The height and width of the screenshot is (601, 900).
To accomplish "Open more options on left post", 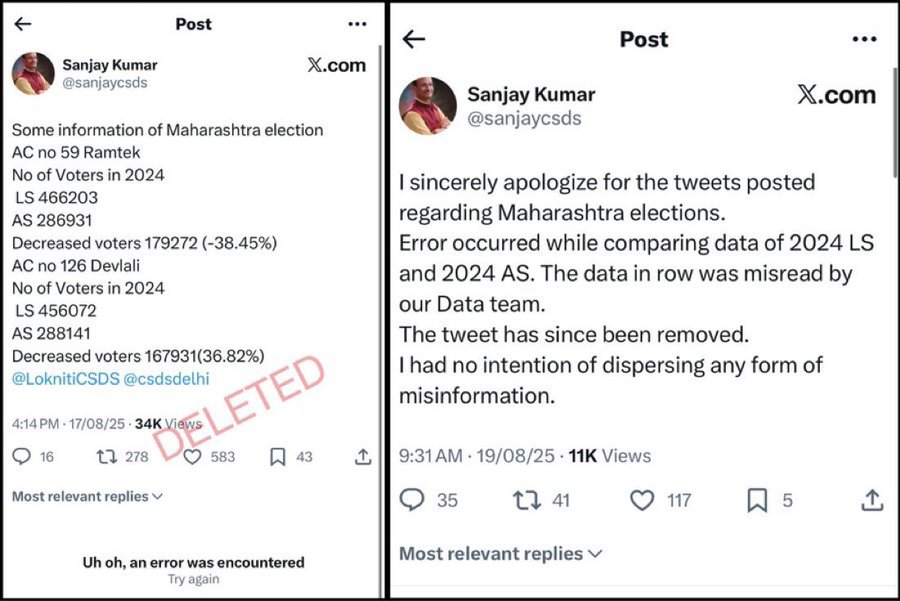I will click(x=357, y=24).
